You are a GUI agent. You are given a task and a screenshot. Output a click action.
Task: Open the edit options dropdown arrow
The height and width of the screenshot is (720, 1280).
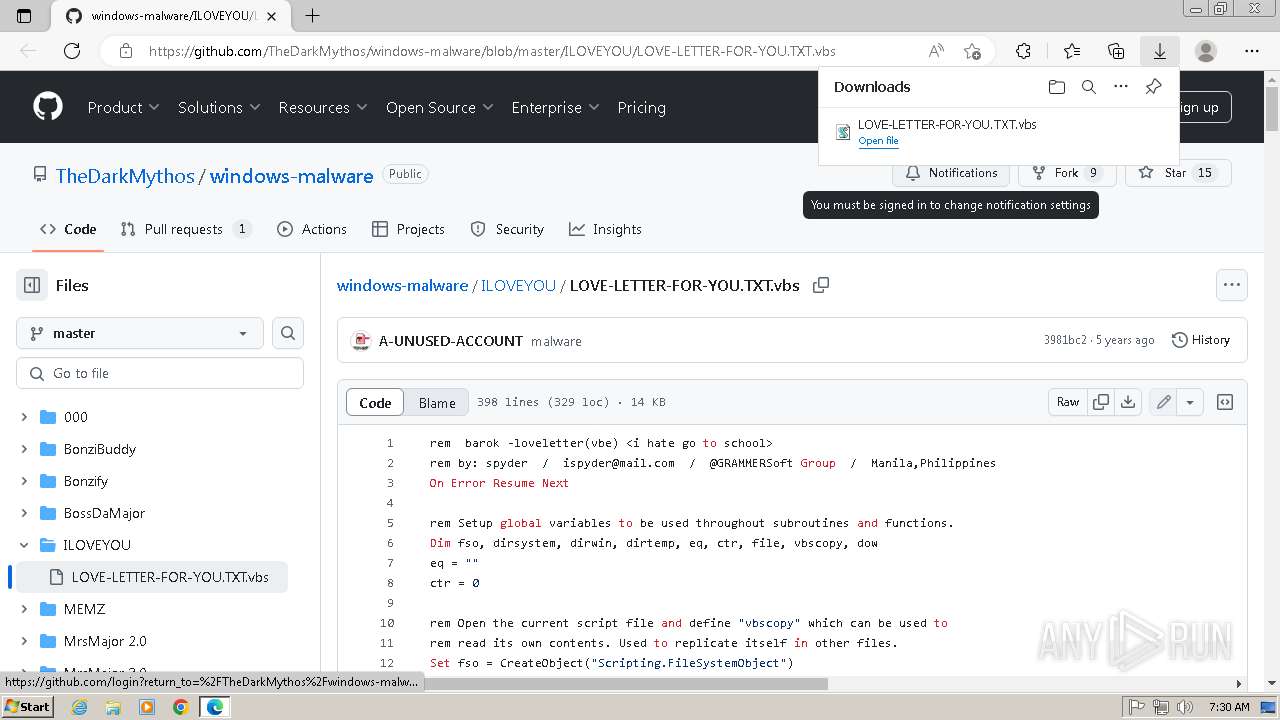[x=1190, y=402]
